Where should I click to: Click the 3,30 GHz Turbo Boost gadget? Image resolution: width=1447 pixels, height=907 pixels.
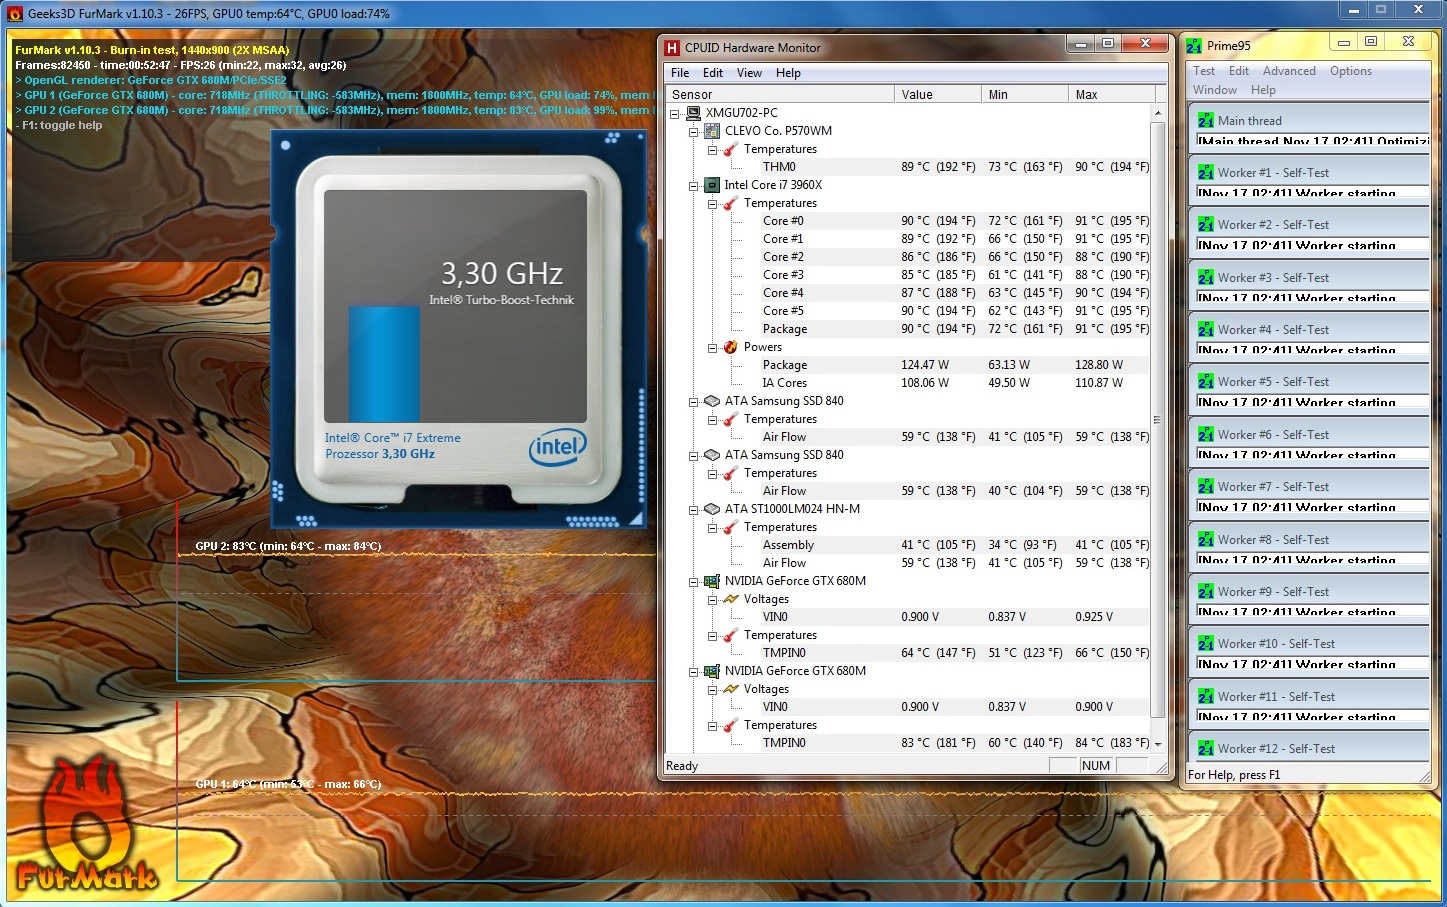coord(459,330)
